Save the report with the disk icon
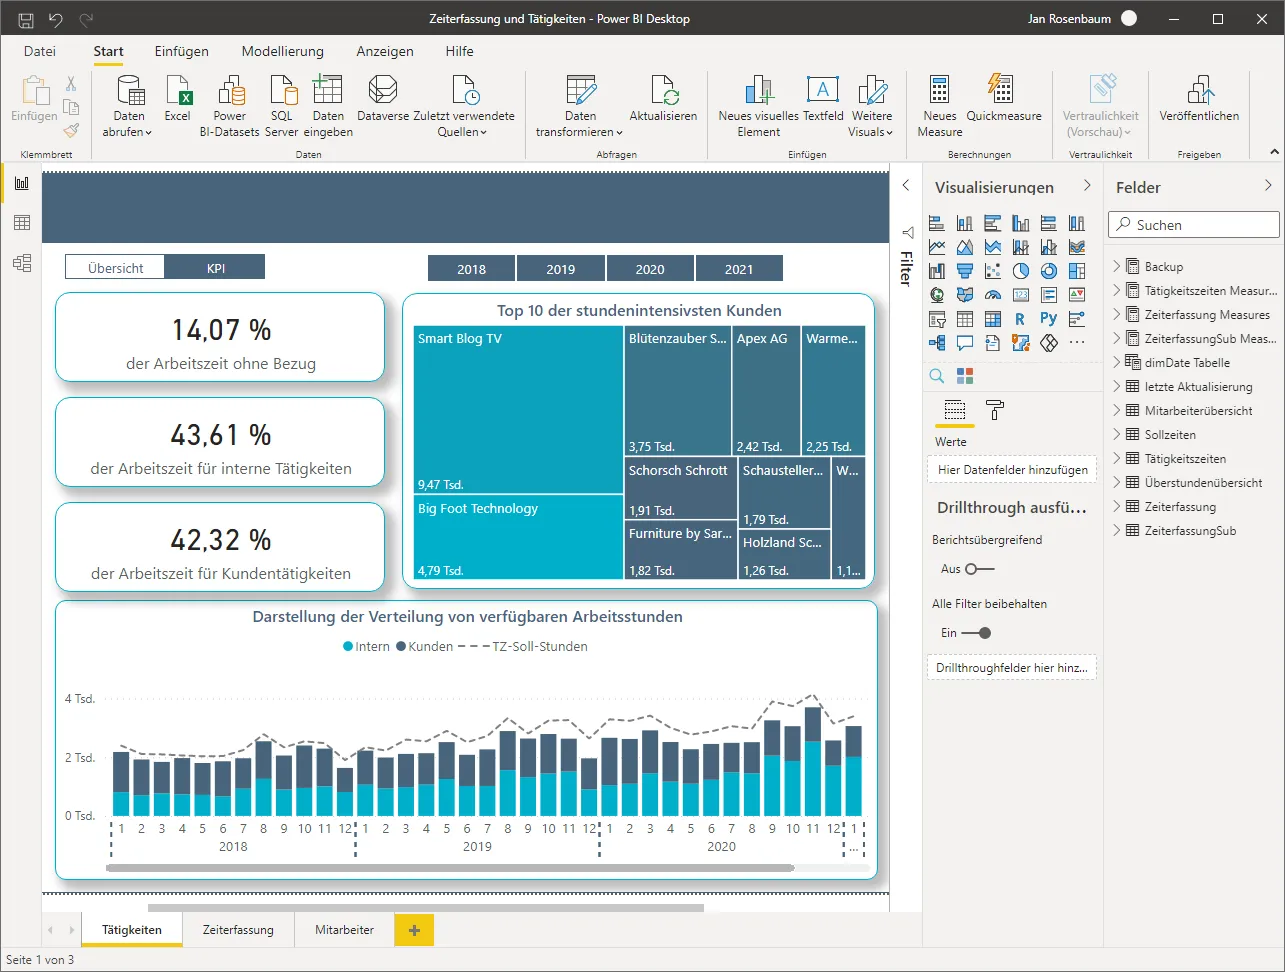The width and height of the screenshot is (1285, 972). 26,19
